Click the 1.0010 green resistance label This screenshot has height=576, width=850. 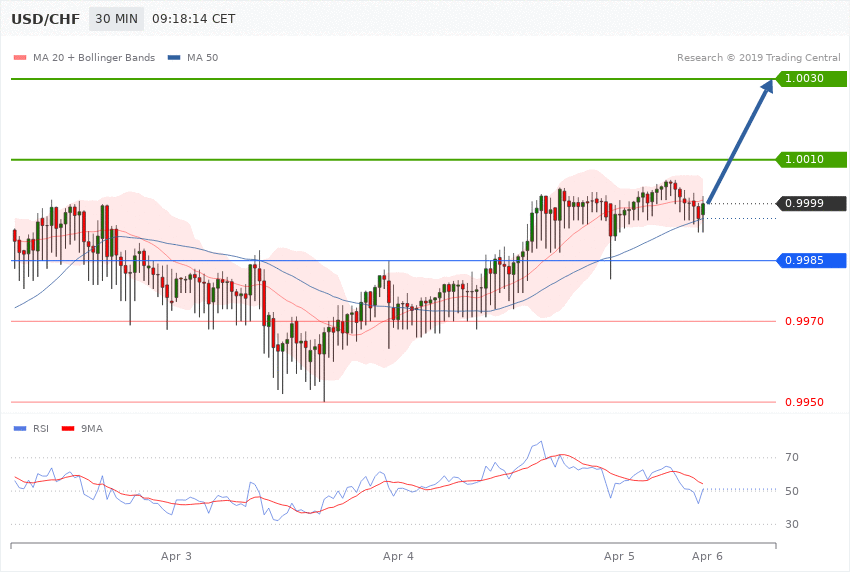pos(810,159)
